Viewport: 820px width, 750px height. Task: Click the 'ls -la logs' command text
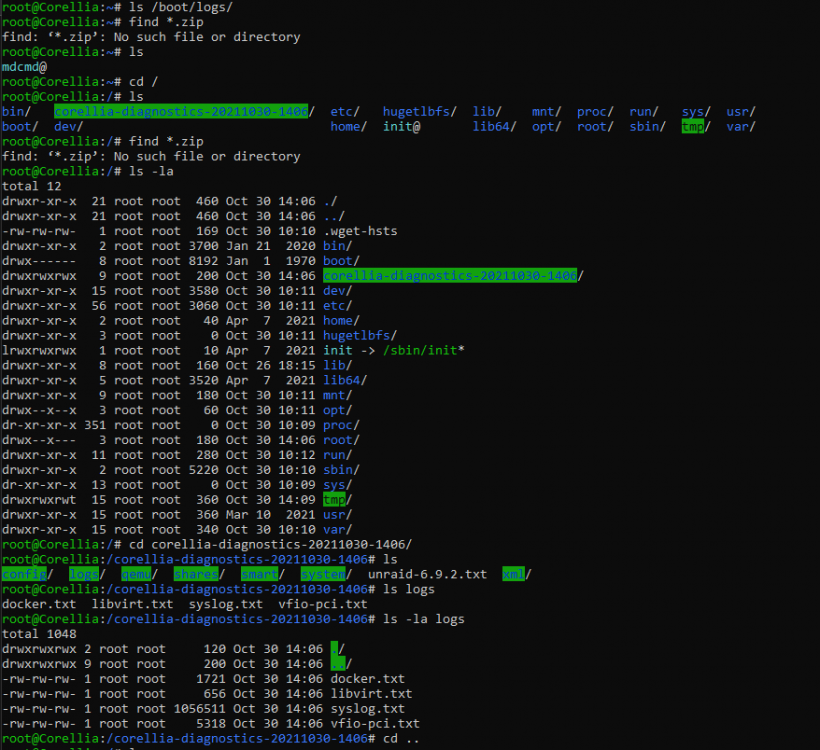[x=424, y=619]
